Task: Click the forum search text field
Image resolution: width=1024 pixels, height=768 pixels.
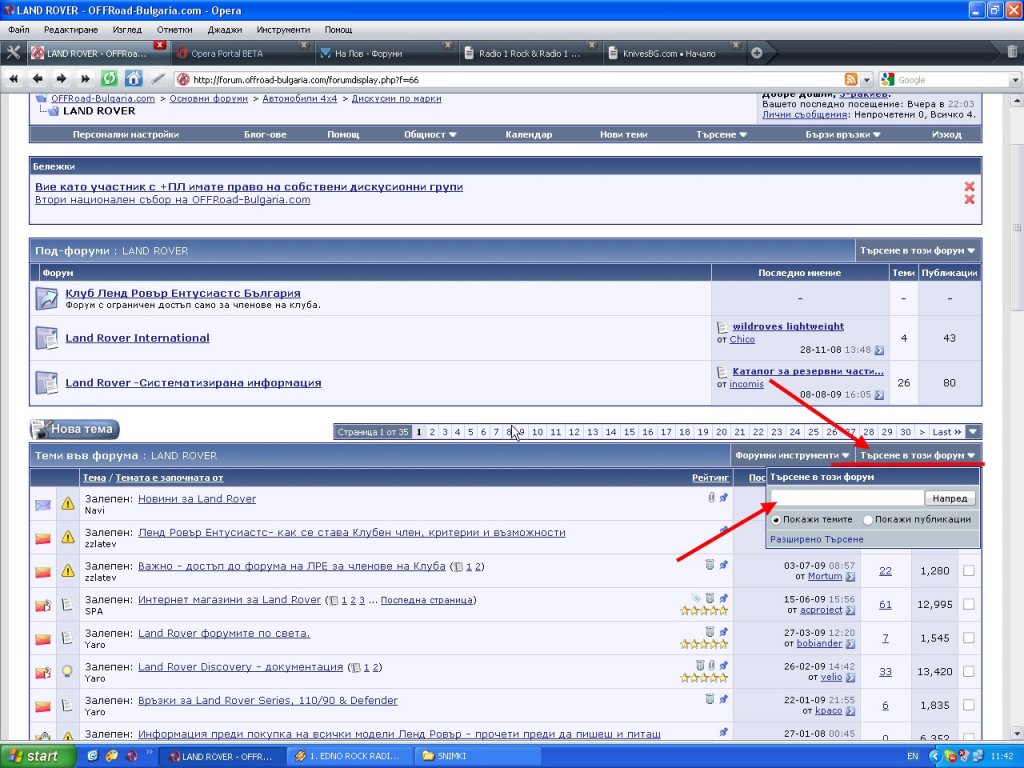Action: pos(846,498)
